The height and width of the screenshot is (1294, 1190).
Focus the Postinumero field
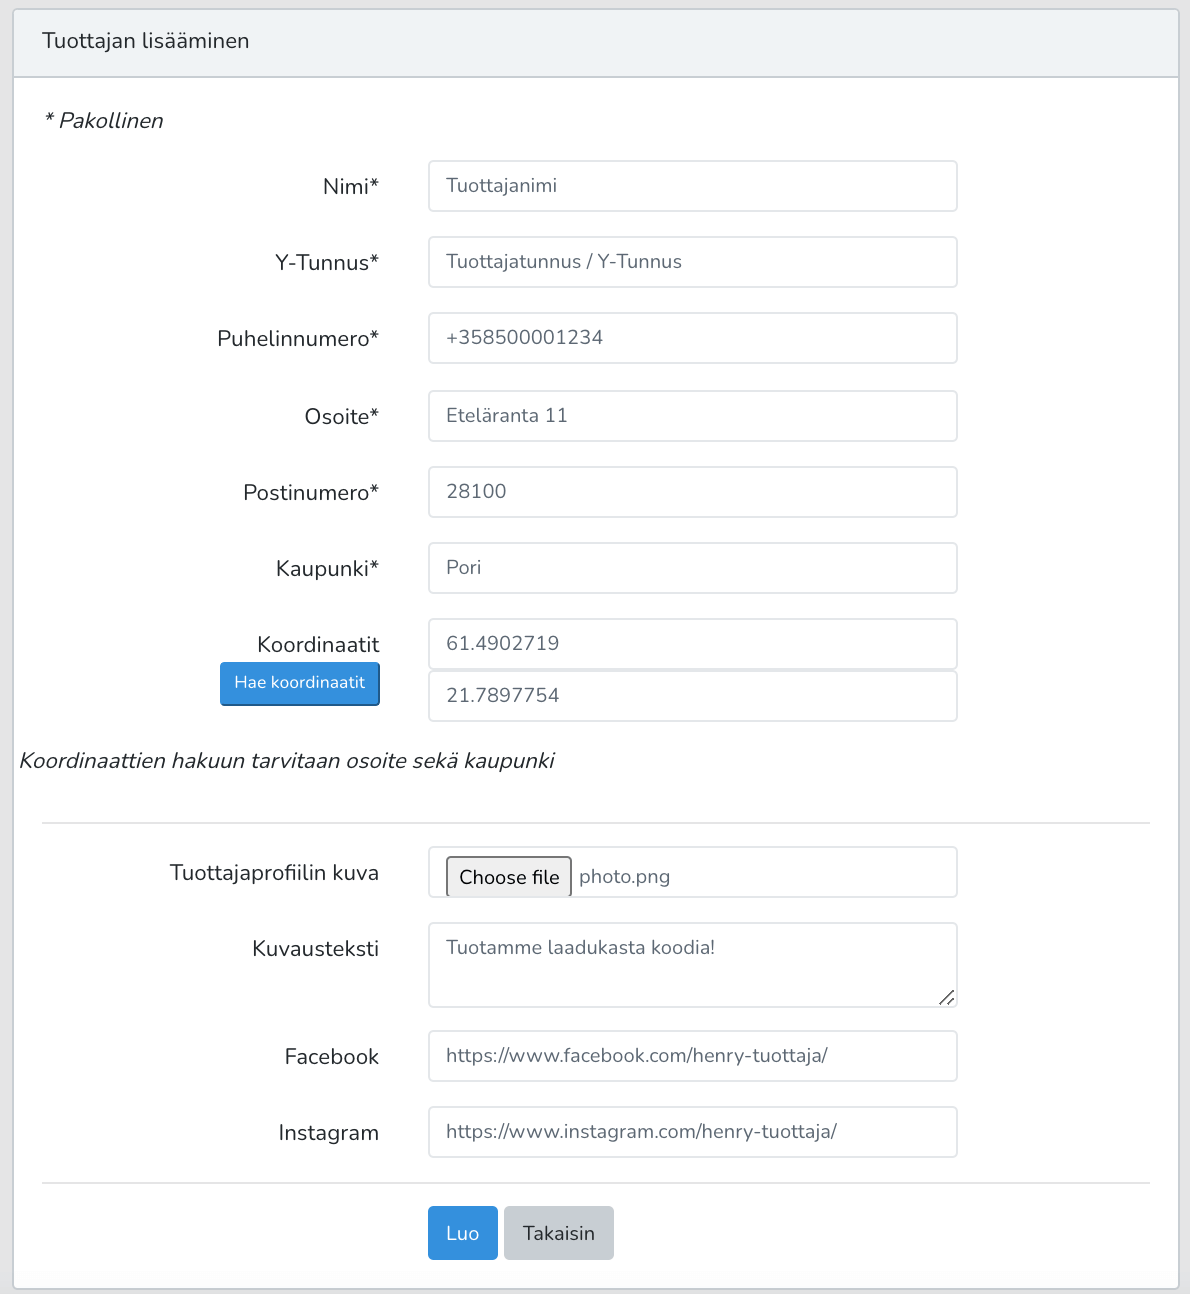[x=692, y=492]
